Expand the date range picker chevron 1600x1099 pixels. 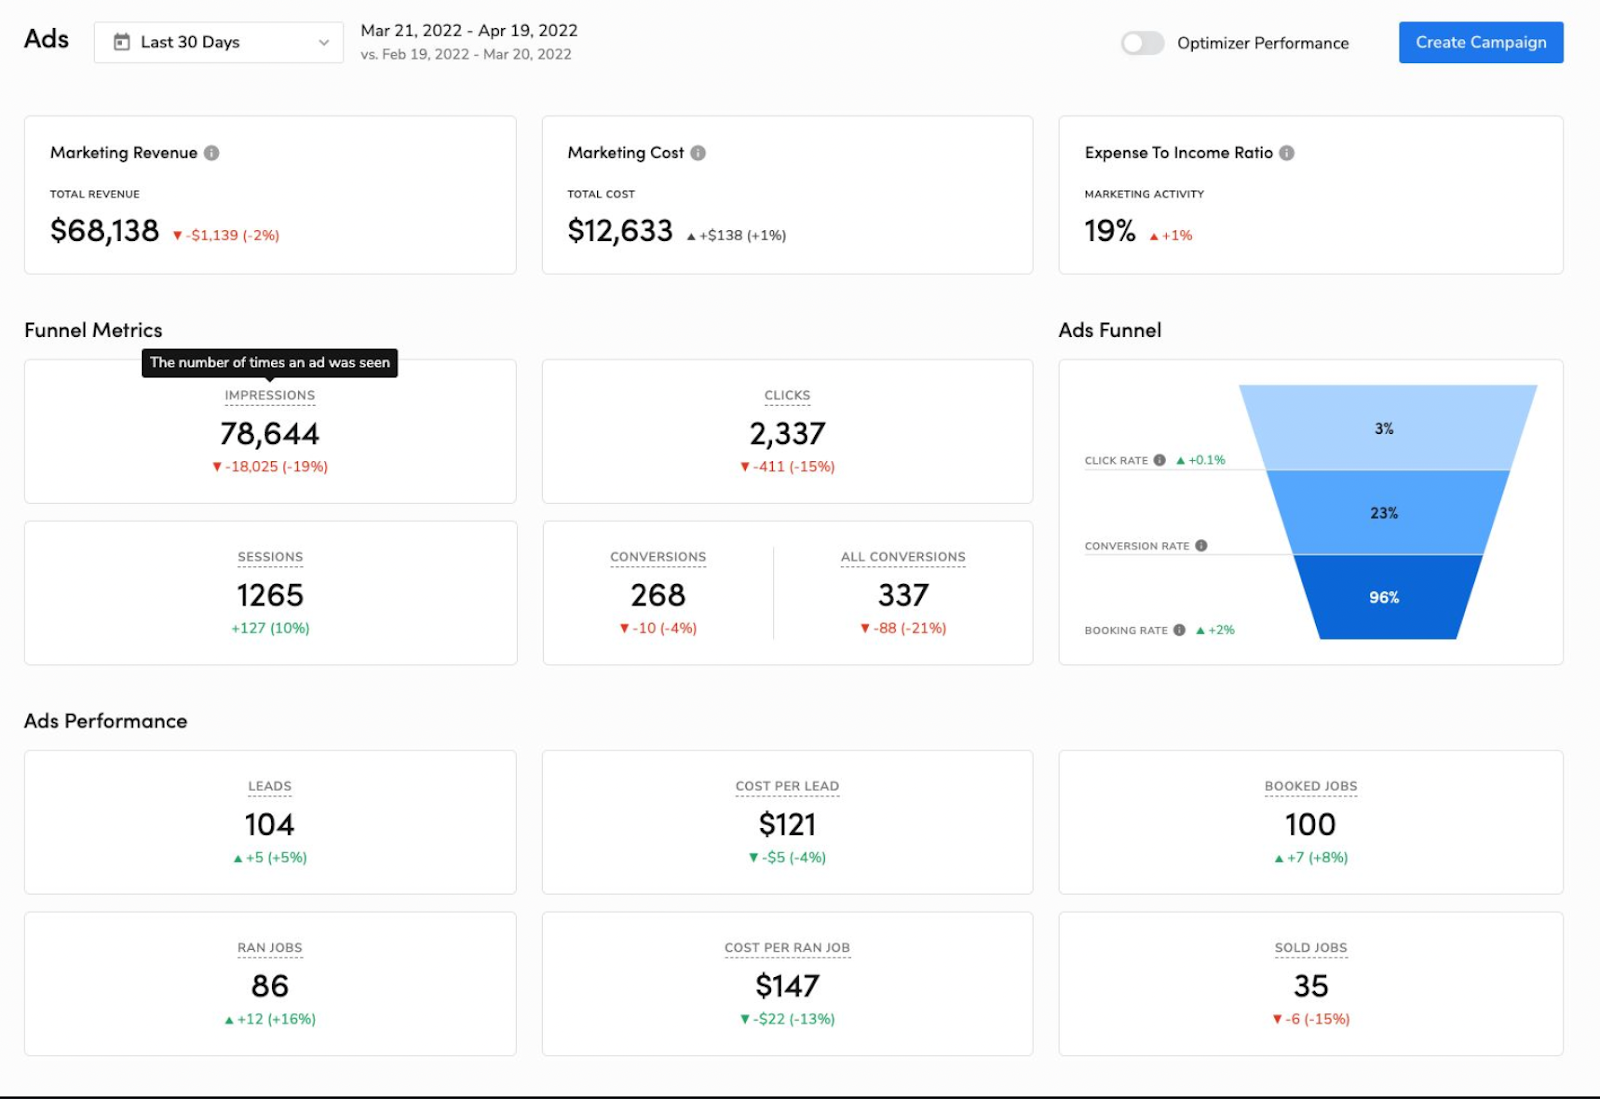[323, 43]
